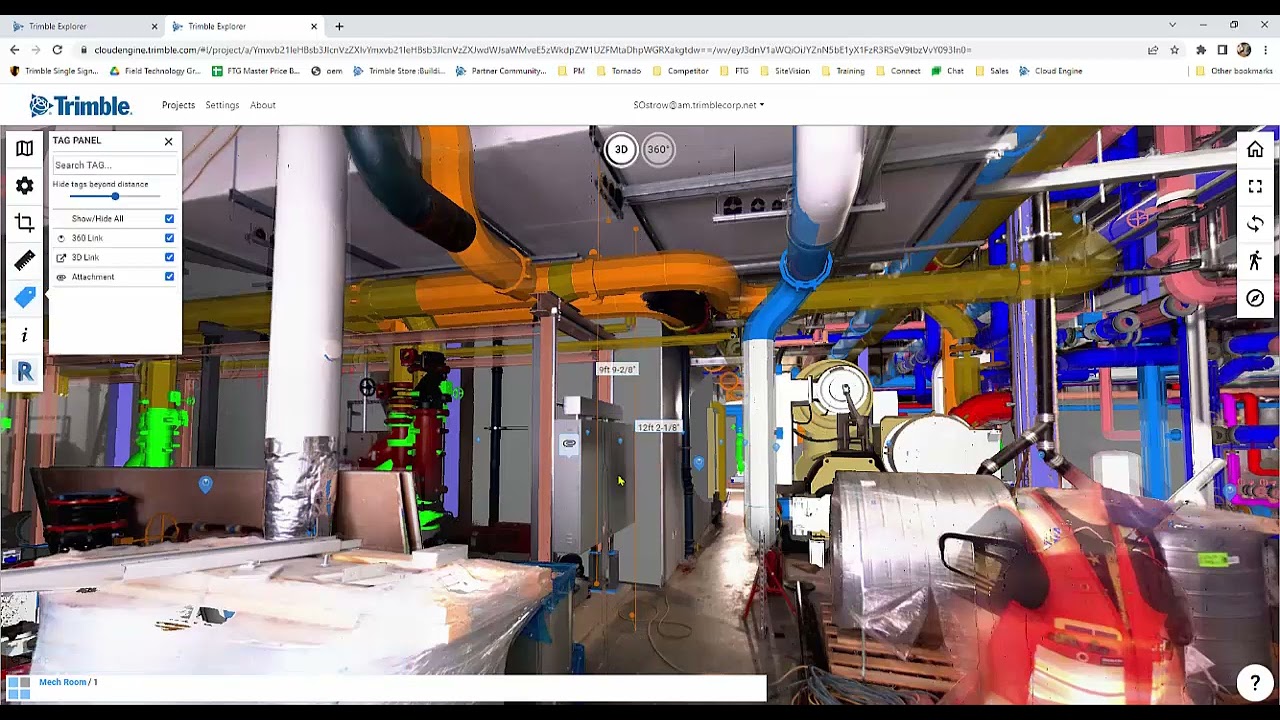Open the Sales bookmarks folder

[x=991, y=71]
